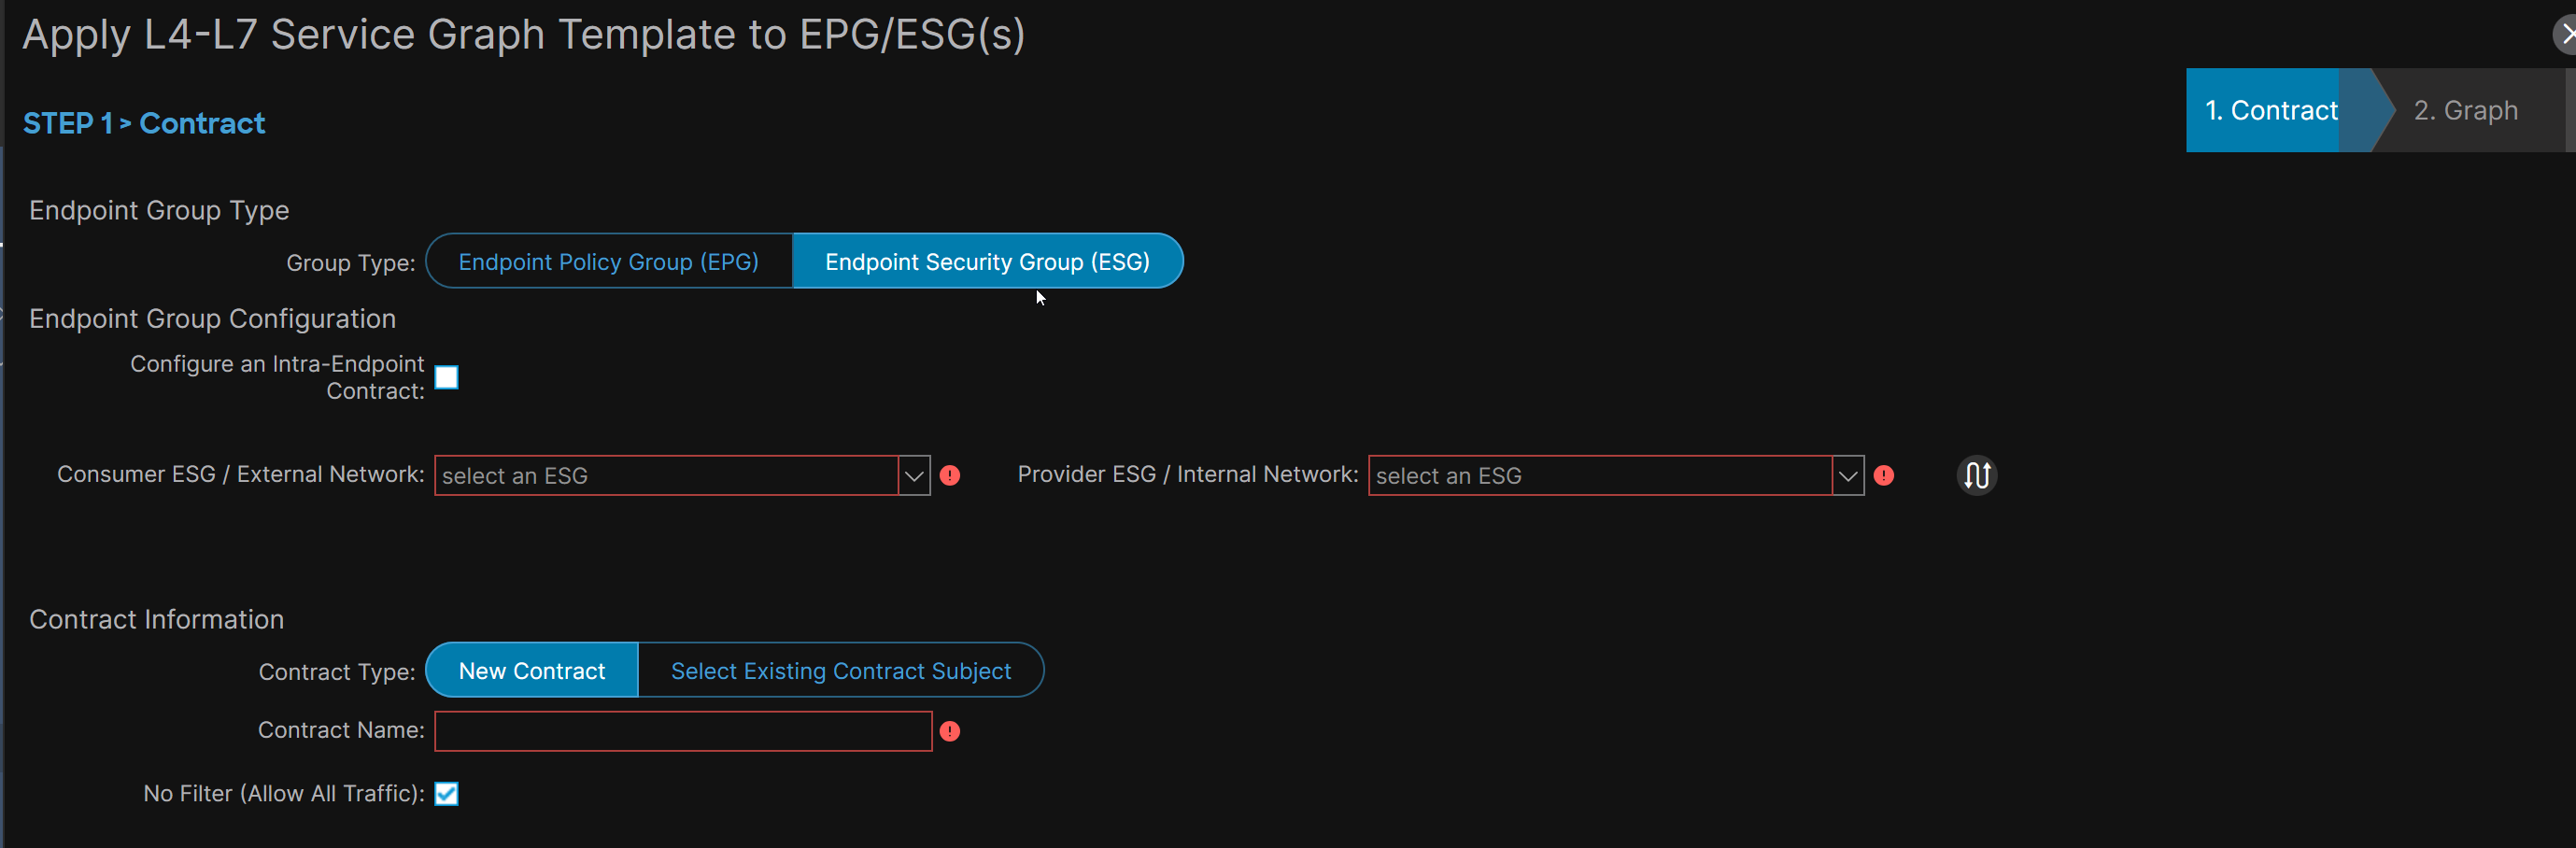
Task: Go to the 2. Graph step
Action: click(2466, 110)
